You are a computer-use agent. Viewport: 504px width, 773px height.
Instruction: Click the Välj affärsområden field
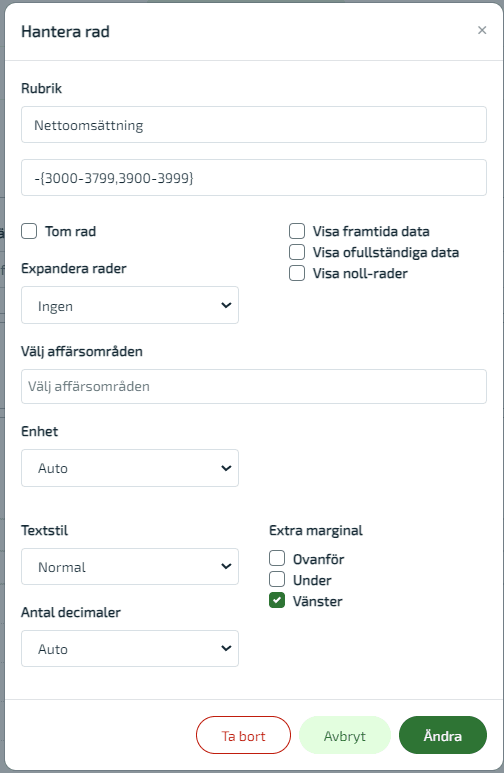(253, 386)
